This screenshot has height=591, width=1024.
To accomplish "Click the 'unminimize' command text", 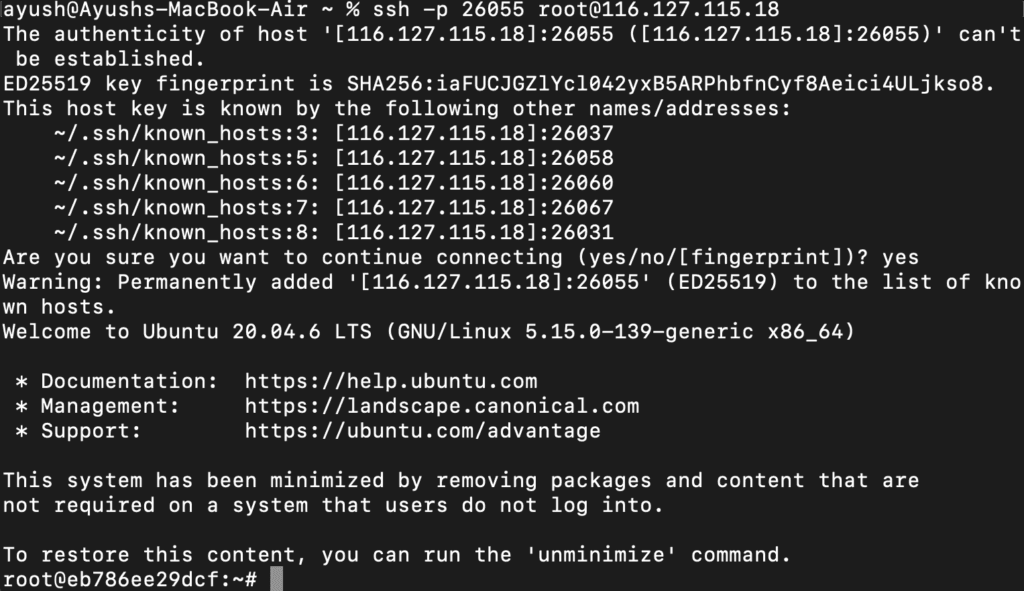I will coord(601,555).
